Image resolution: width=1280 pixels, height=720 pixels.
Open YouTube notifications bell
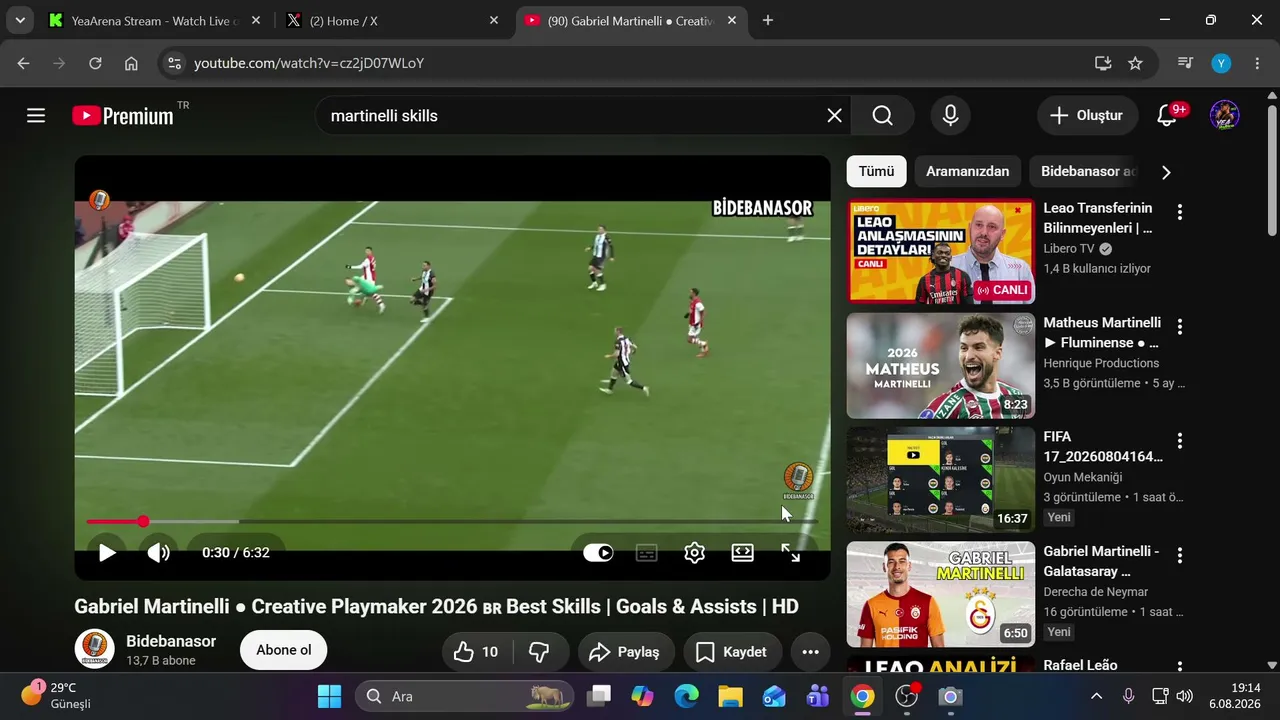coord(1167,116)
